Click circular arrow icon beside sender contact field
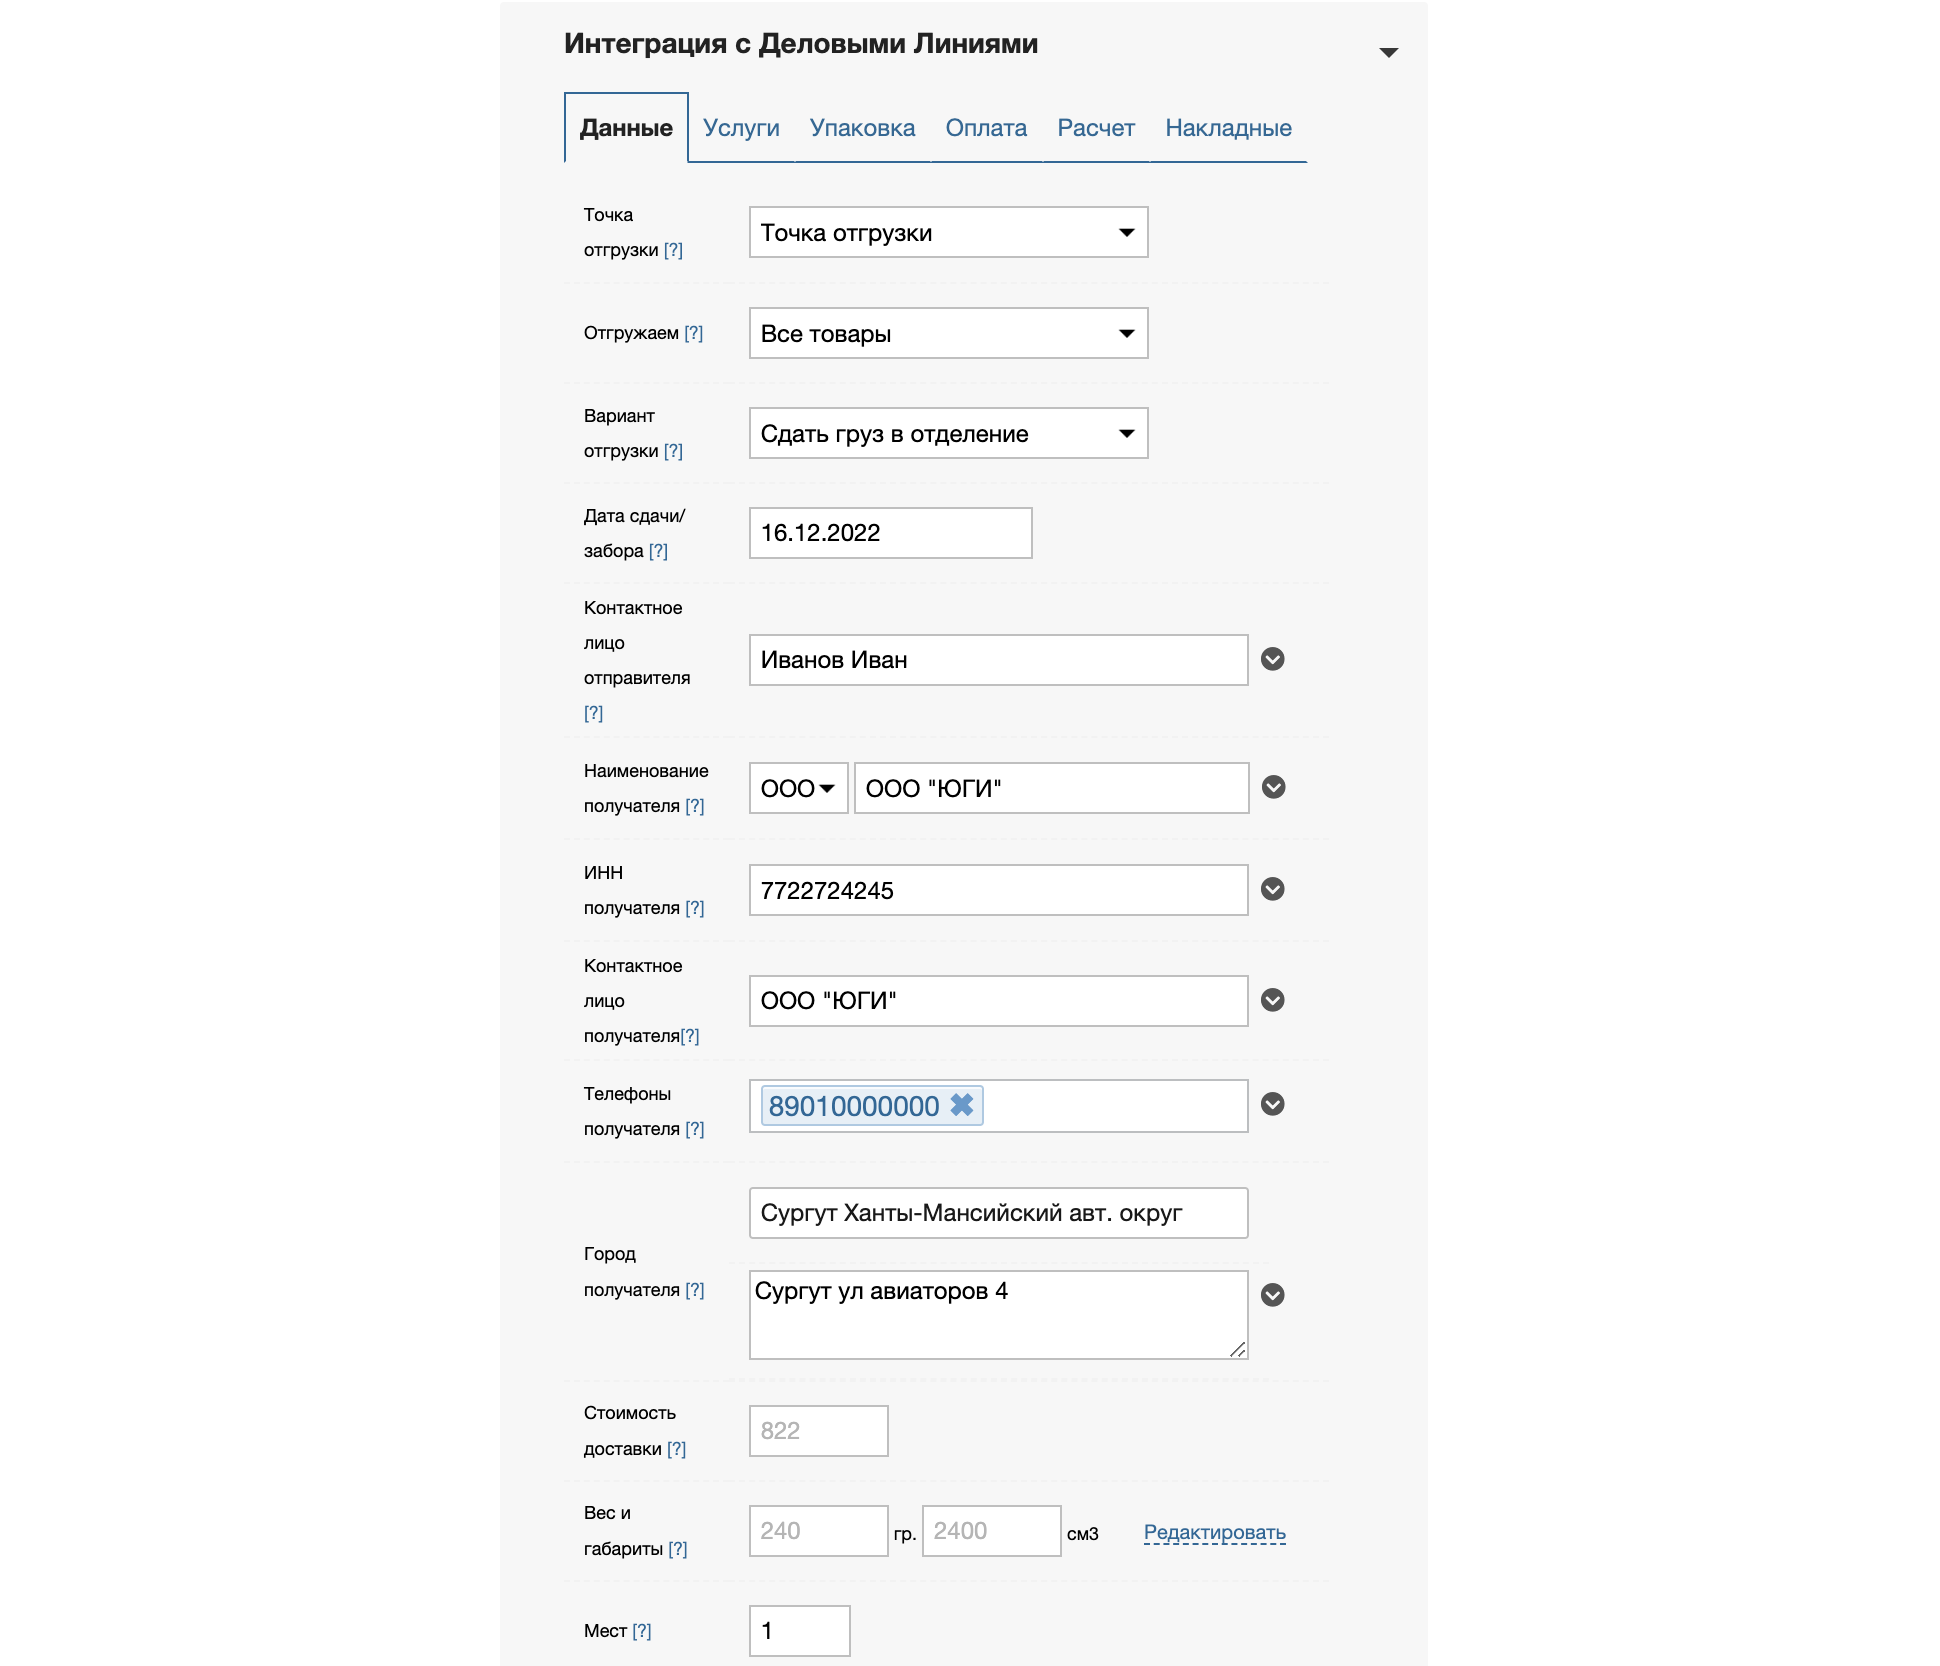Viewport: 1940px width, 1666px height. (1272, 659)
